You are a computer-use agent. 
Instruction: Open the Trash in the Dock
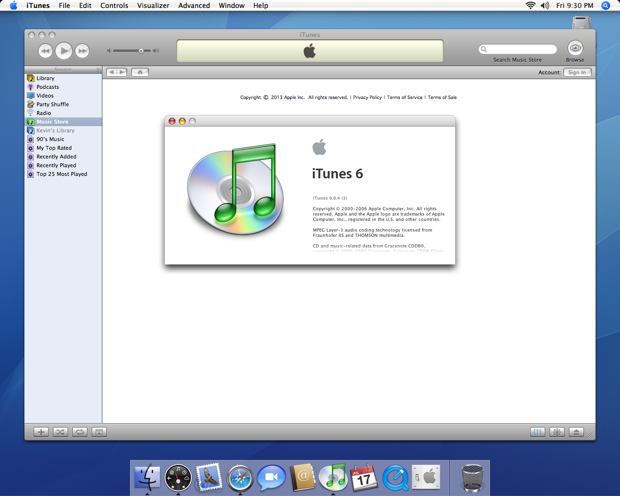(473, 478)
